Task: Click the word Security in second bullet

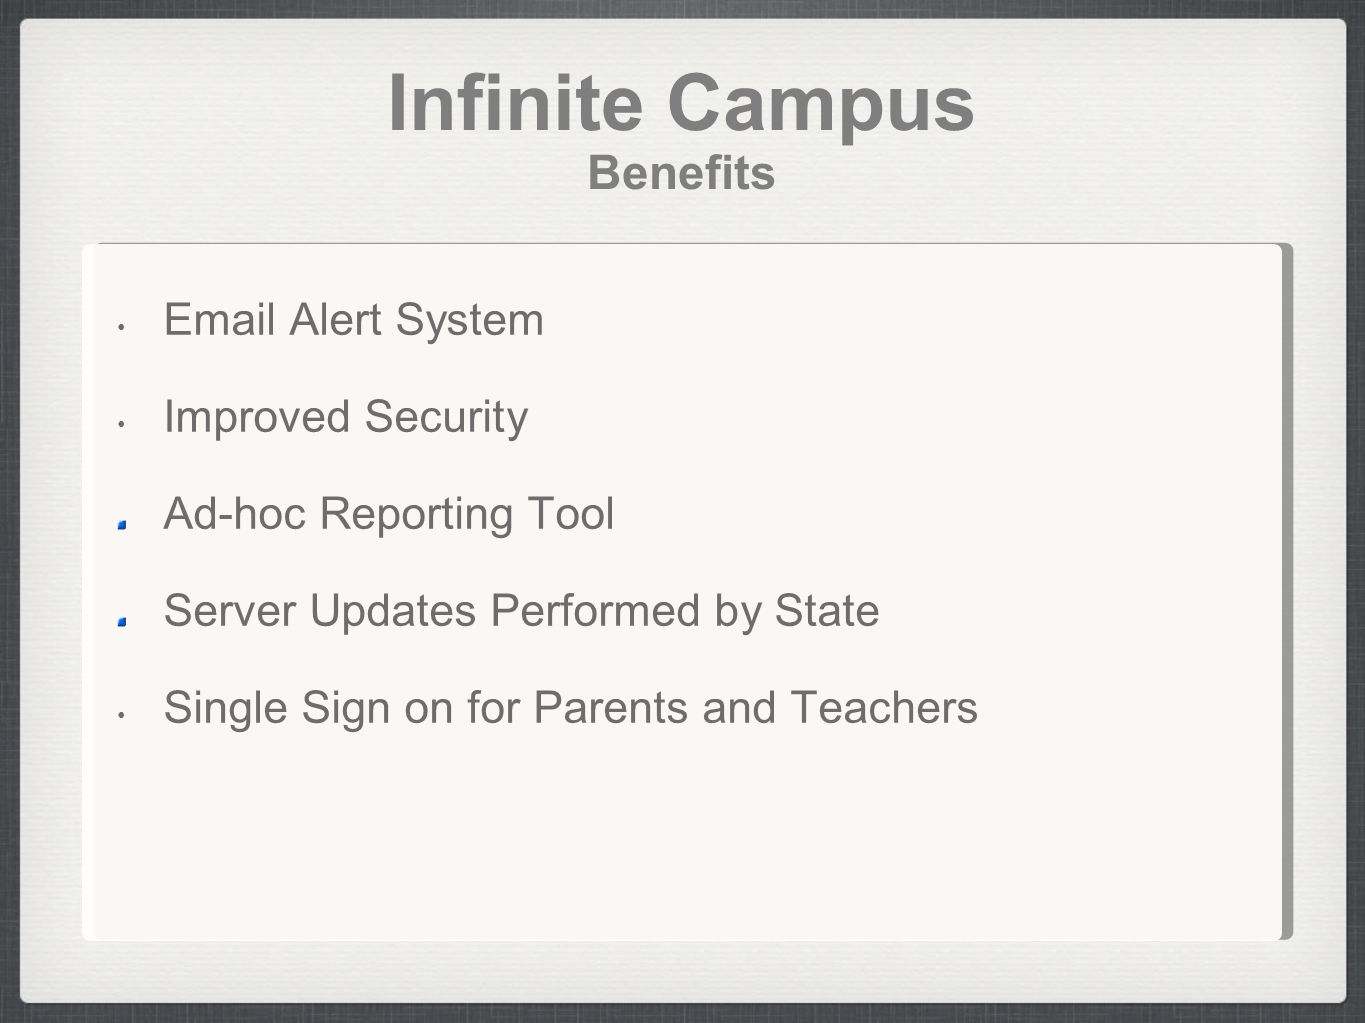Action: click(446, 417)
